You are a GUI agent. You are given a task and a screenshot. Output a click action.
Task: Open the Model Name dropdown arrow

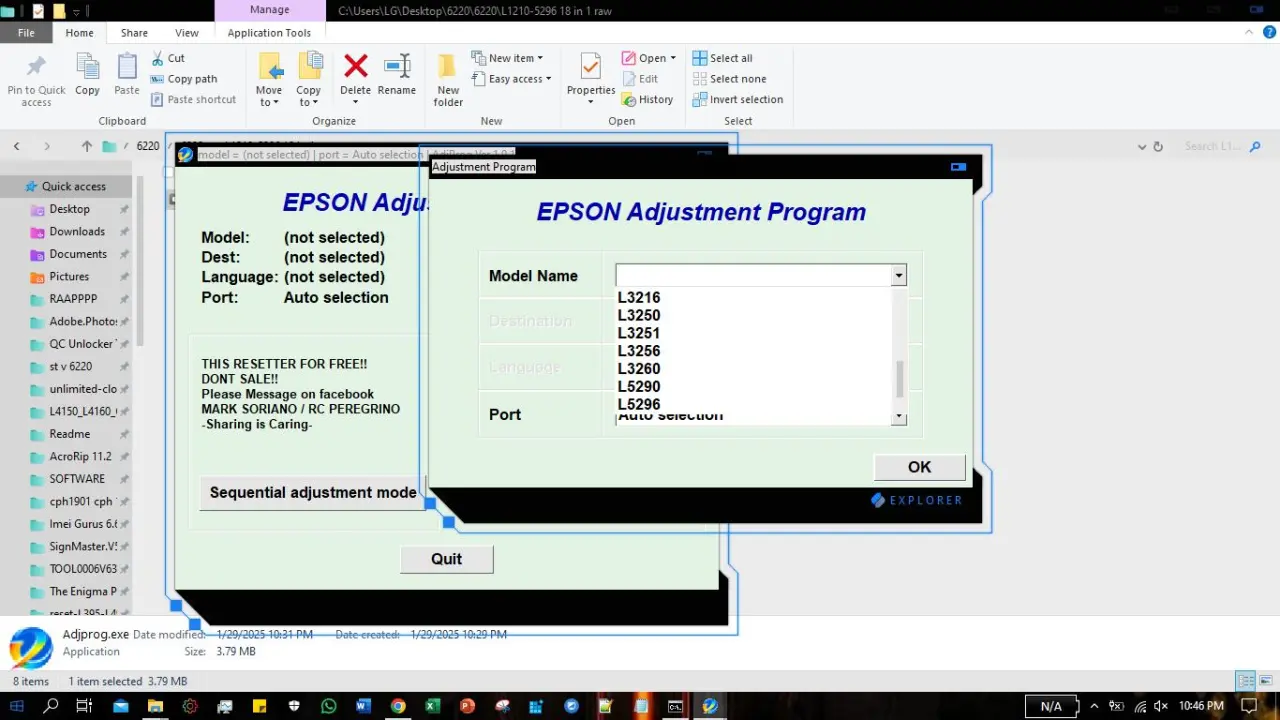point(899,276)
